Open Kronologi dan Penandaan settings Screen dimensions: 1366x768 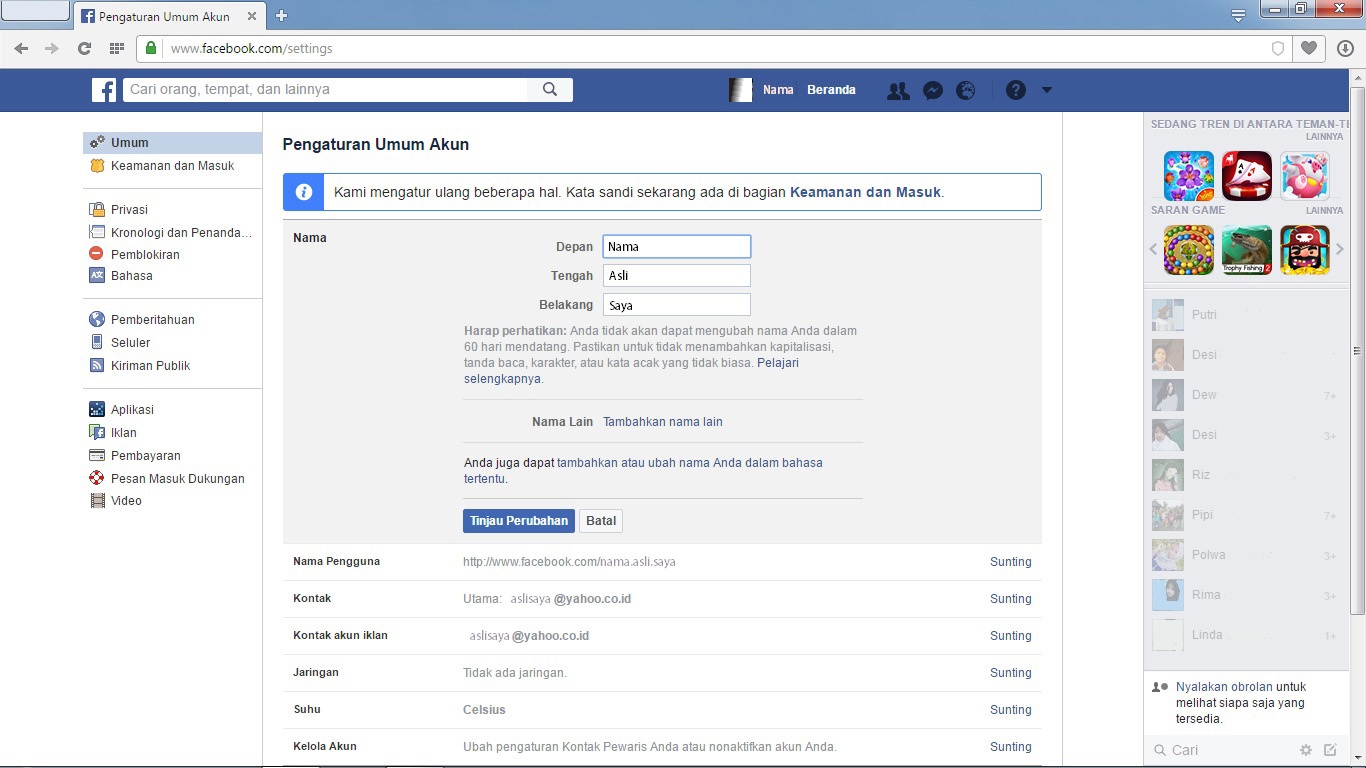173,233
